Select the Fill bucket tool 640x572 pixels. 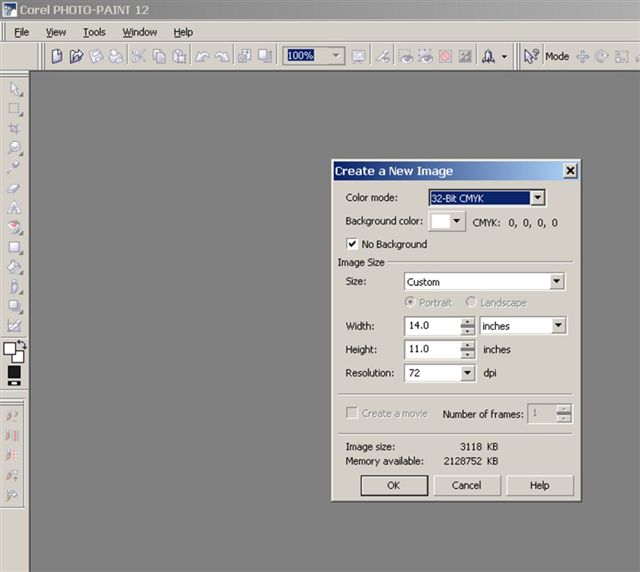point(14,266)
